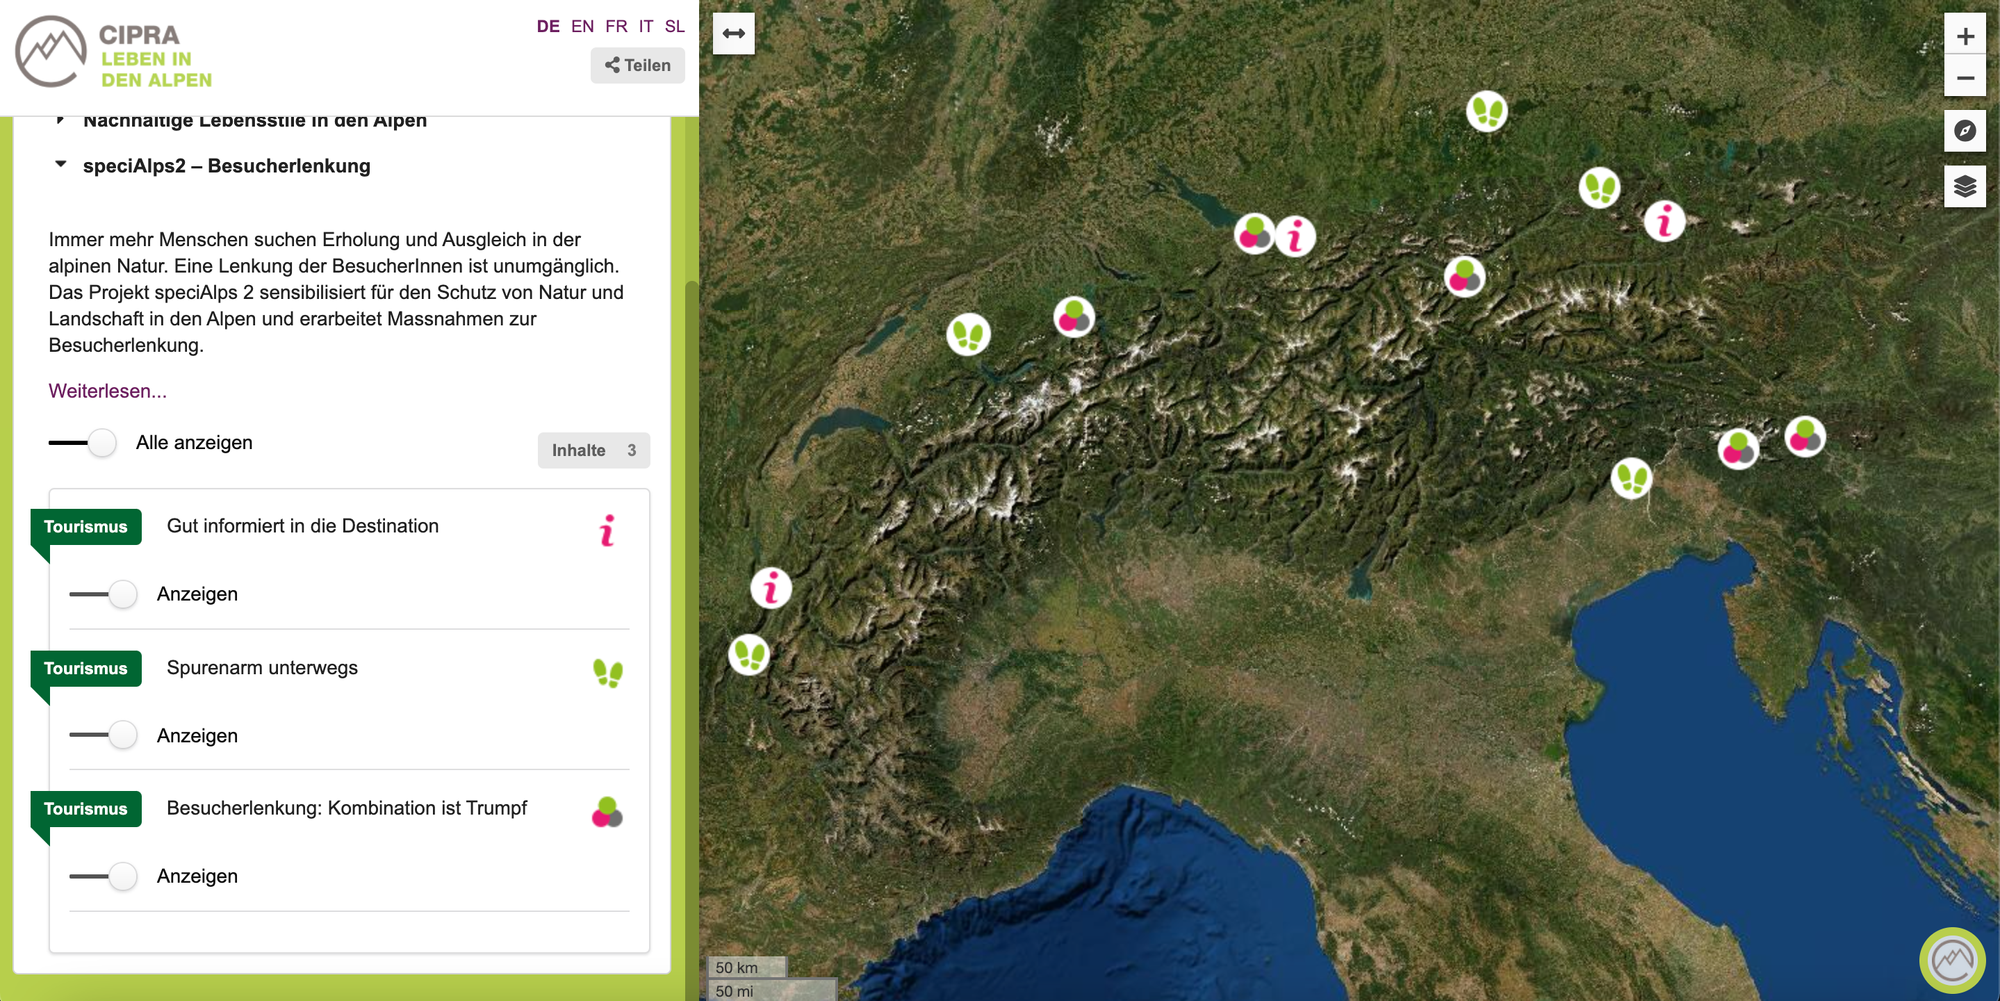The height and width of the screenshot is (1001, 2000).
Task: Click the zoom out minus button
Action: click(x=1964, y=78)
